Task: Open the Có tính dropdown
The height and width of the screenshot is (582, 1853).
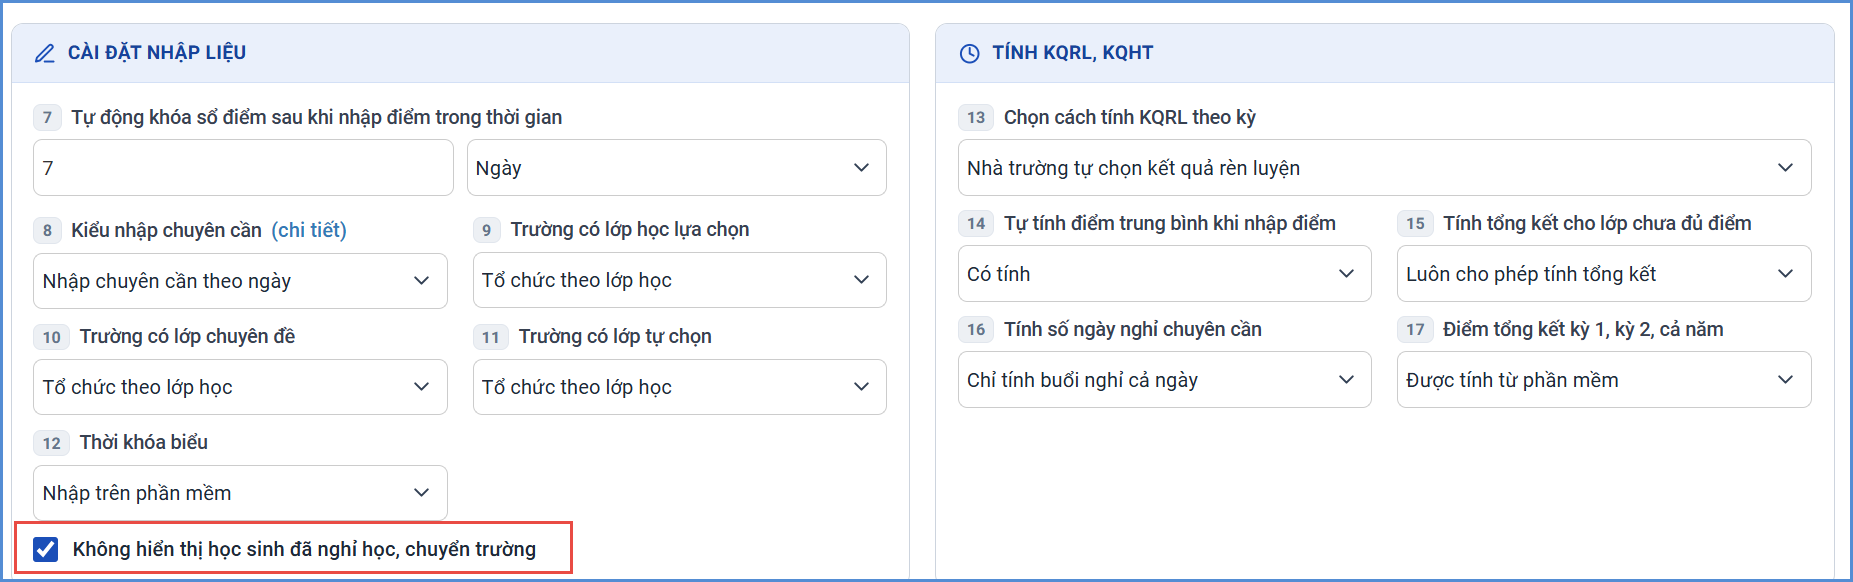Action: 1165,274
